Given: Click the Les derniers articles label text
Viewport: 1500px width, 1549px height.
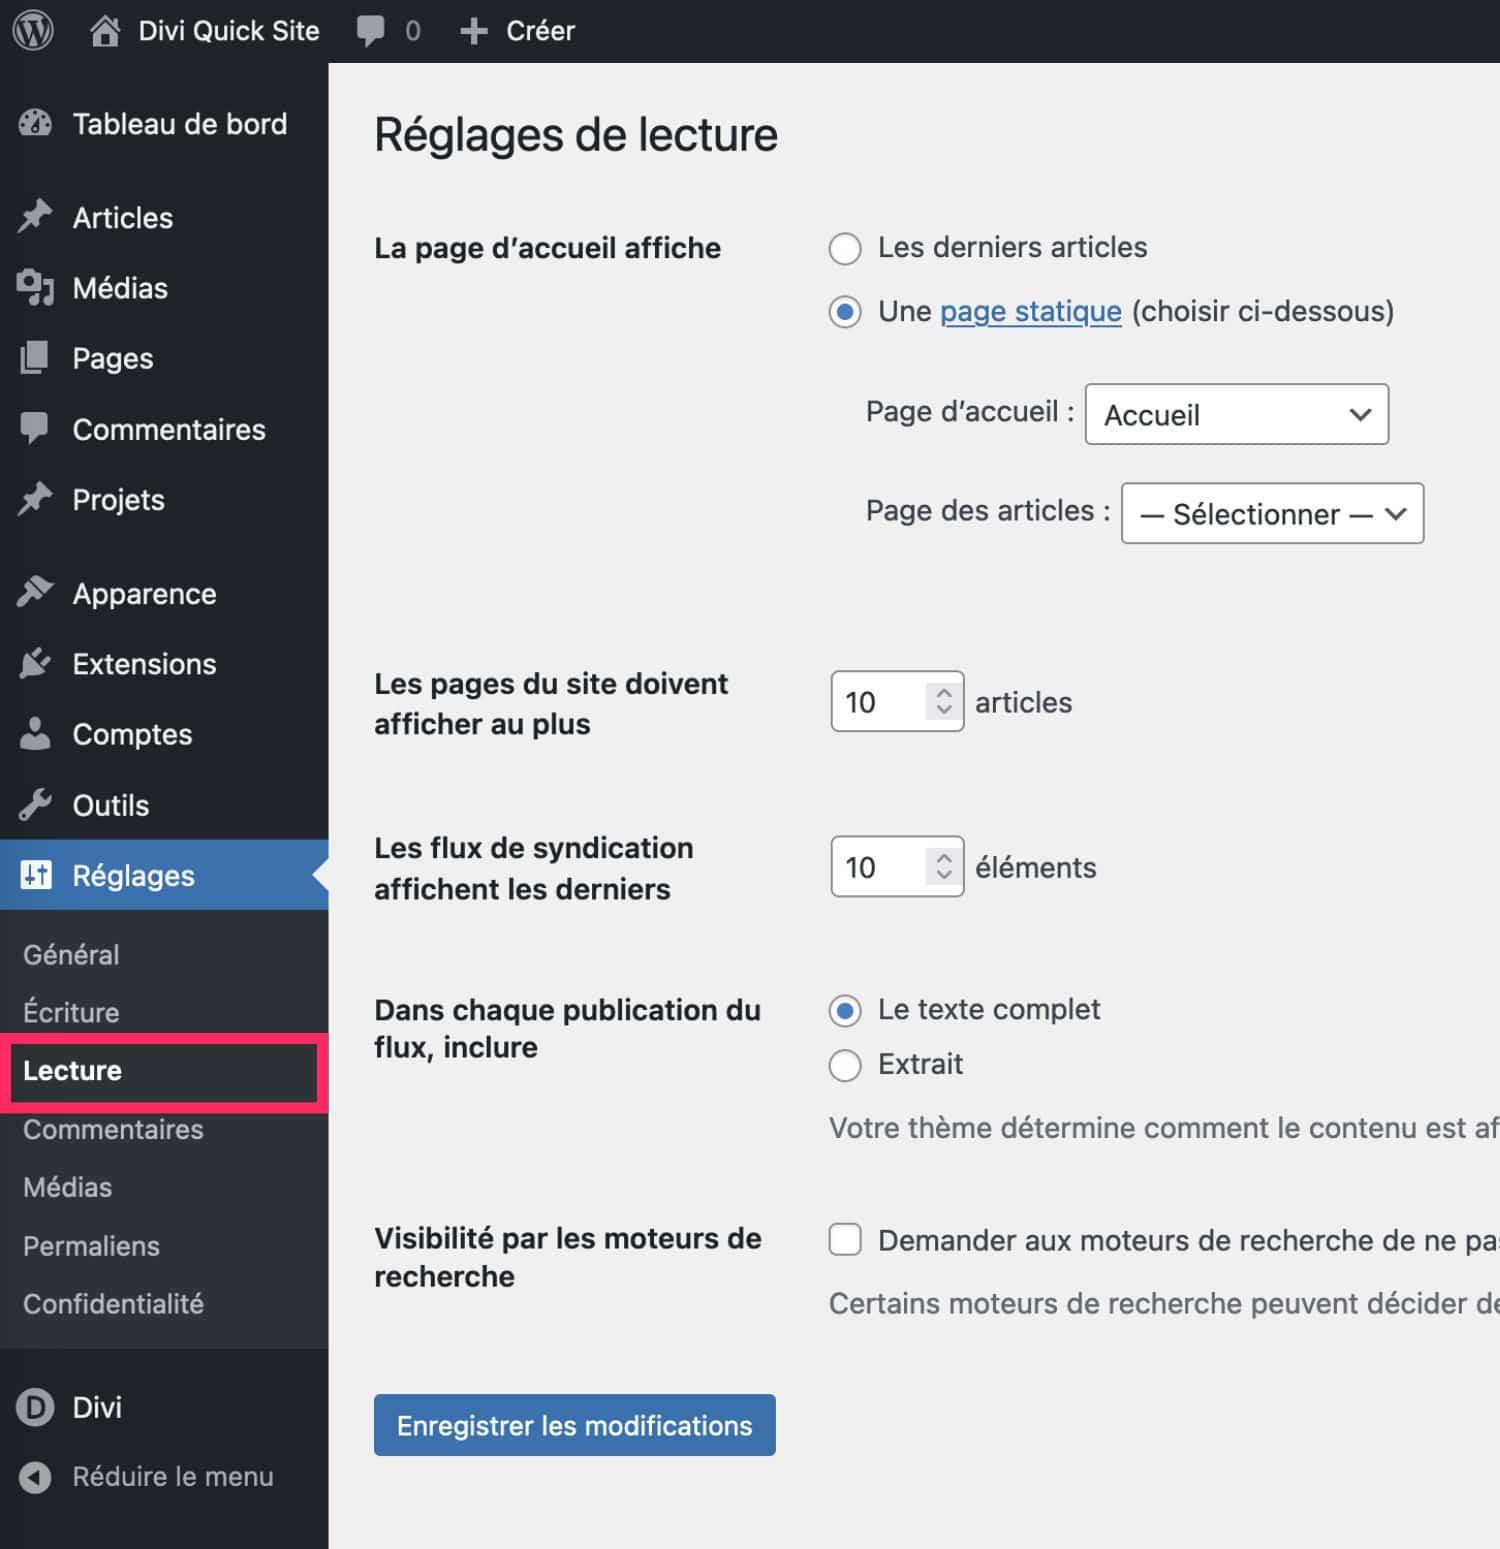Looking at the screenshot, I should click(1013, 247).
